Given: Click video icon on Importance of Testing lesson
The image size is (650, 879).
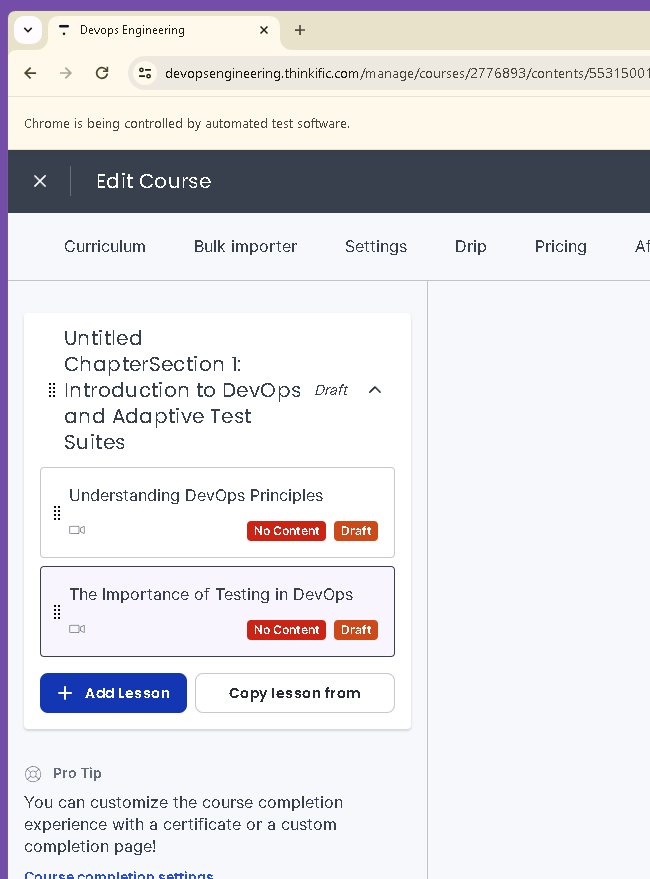Looking at the screenshot, I should click(77, 629).
